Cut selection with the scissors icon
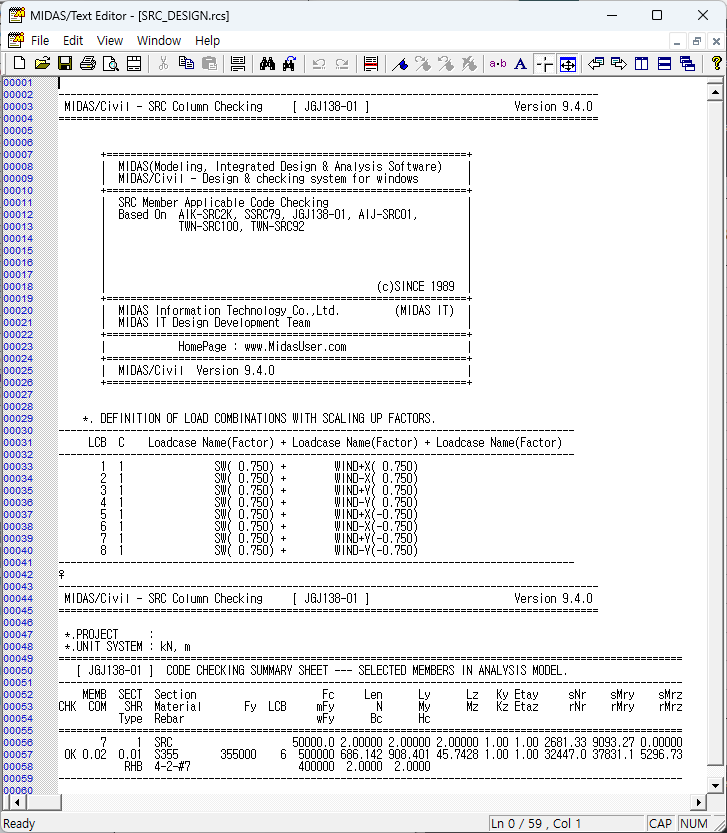 pos(163,64)
